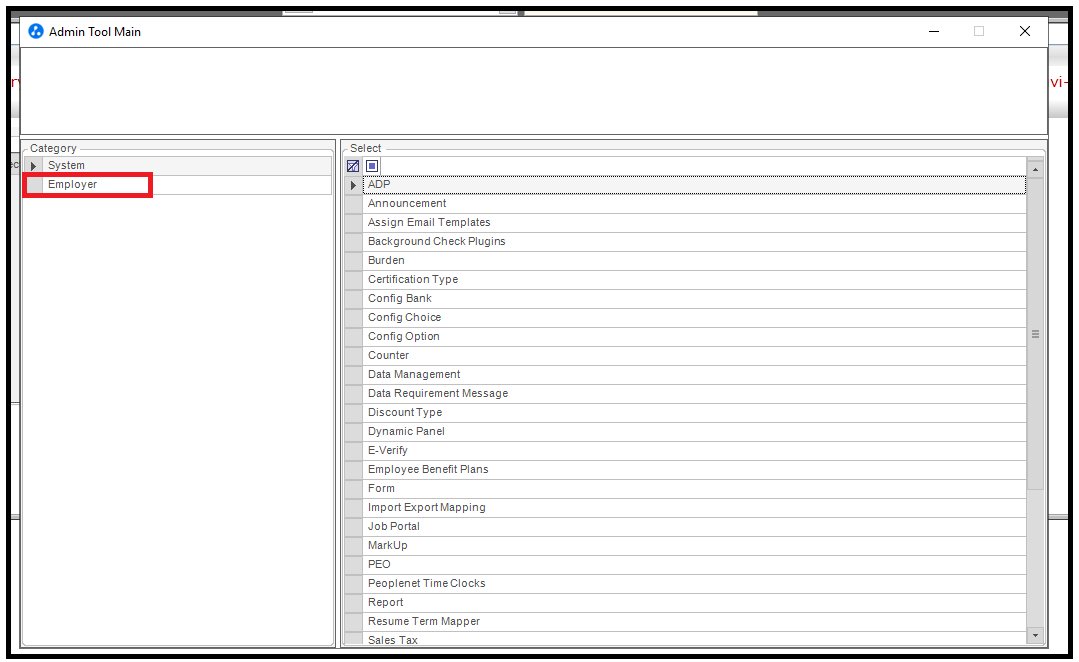Select the Announcement row
The image size is (1079, 662).
694,204
